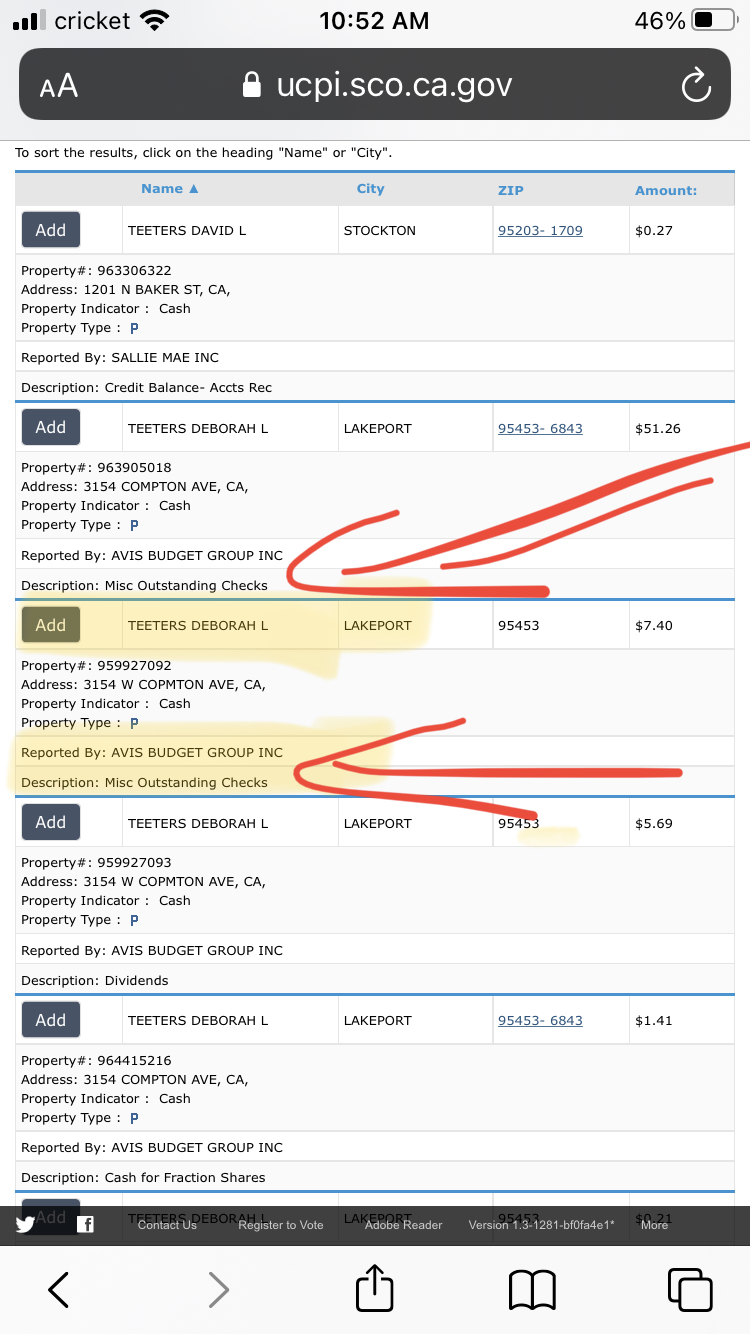Screen dimensions: 750x1334
Task: Select Description: Dividends text
Action: (95, 980)
